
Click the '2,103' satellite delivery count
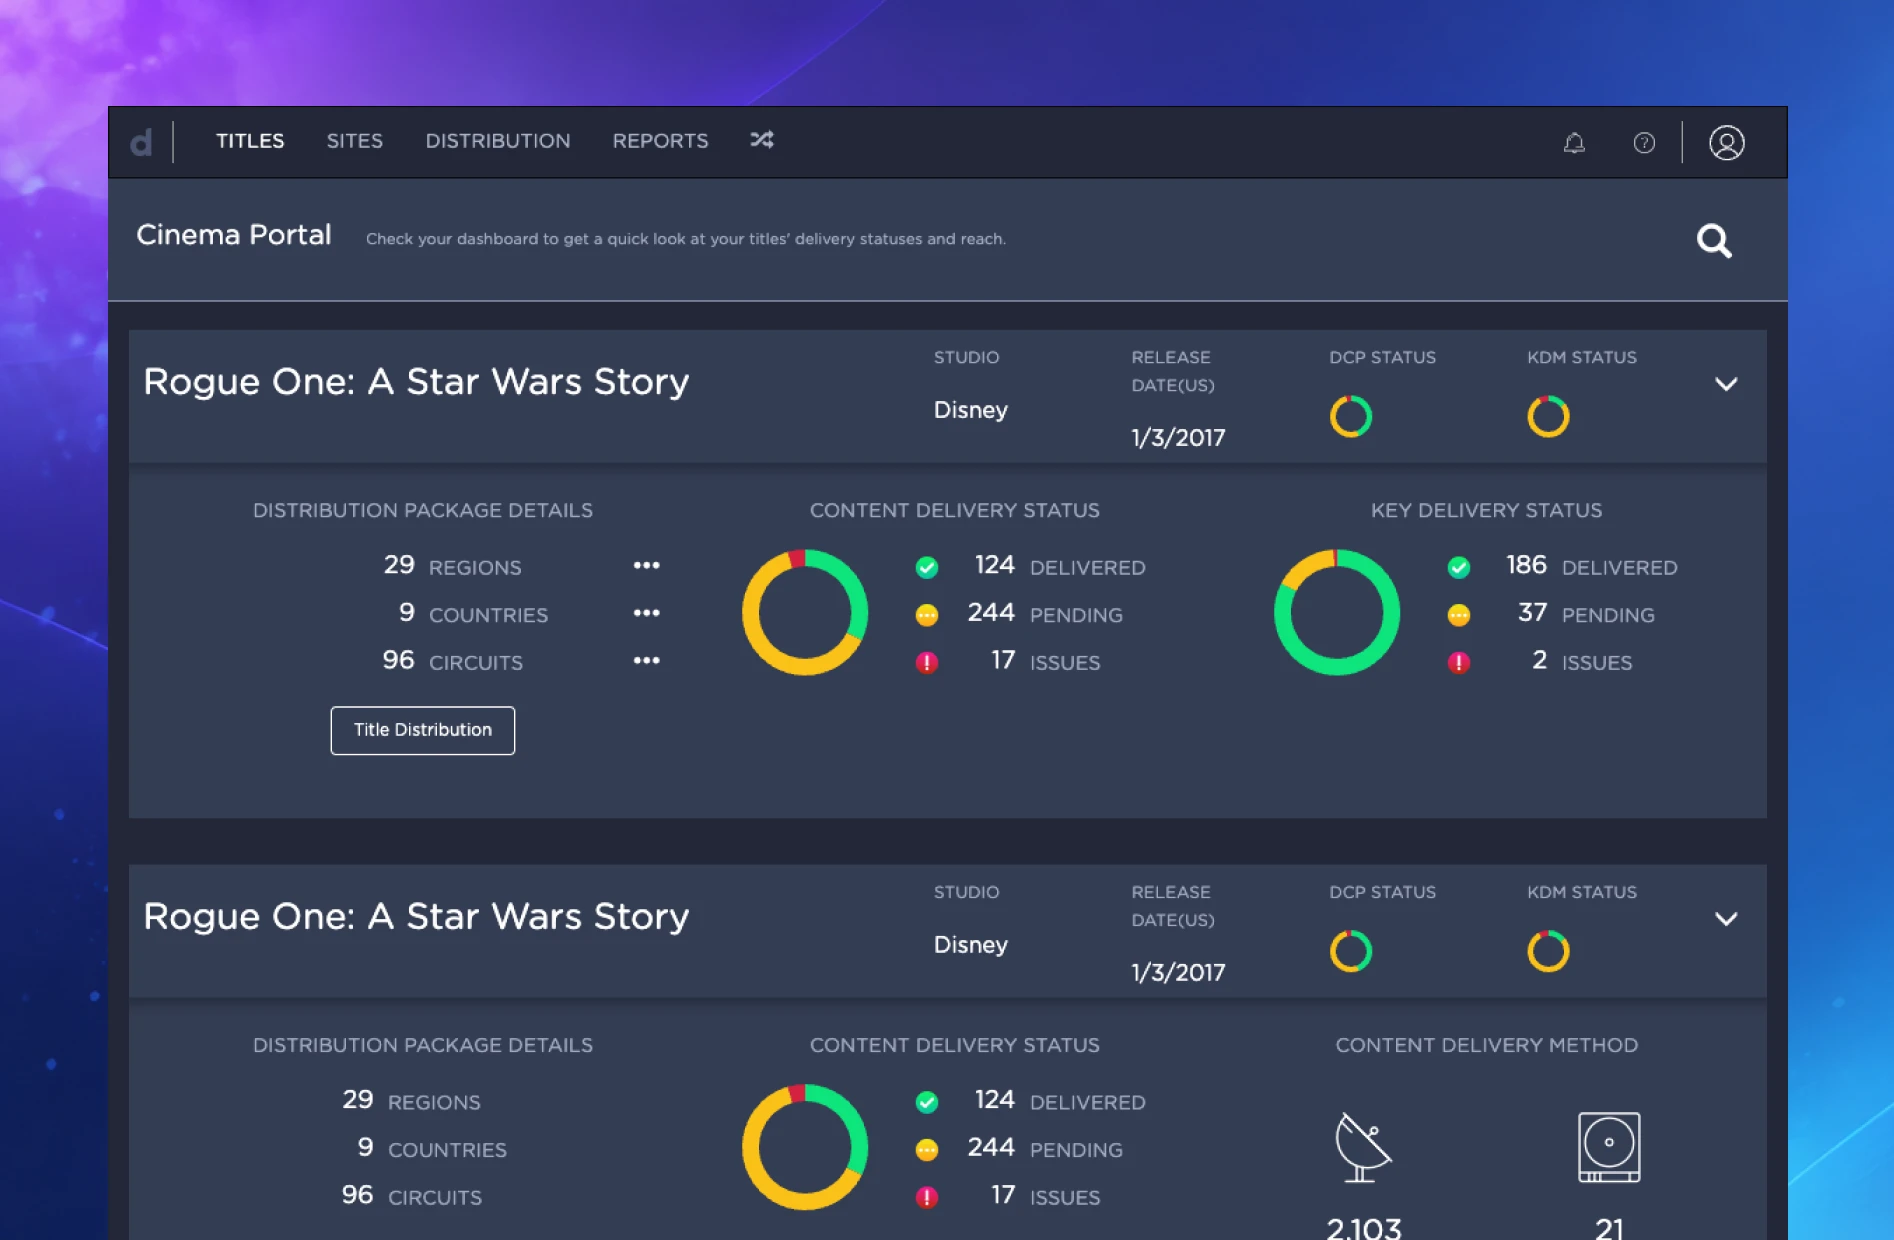pyautogui.click(x=1364, y=1228)
